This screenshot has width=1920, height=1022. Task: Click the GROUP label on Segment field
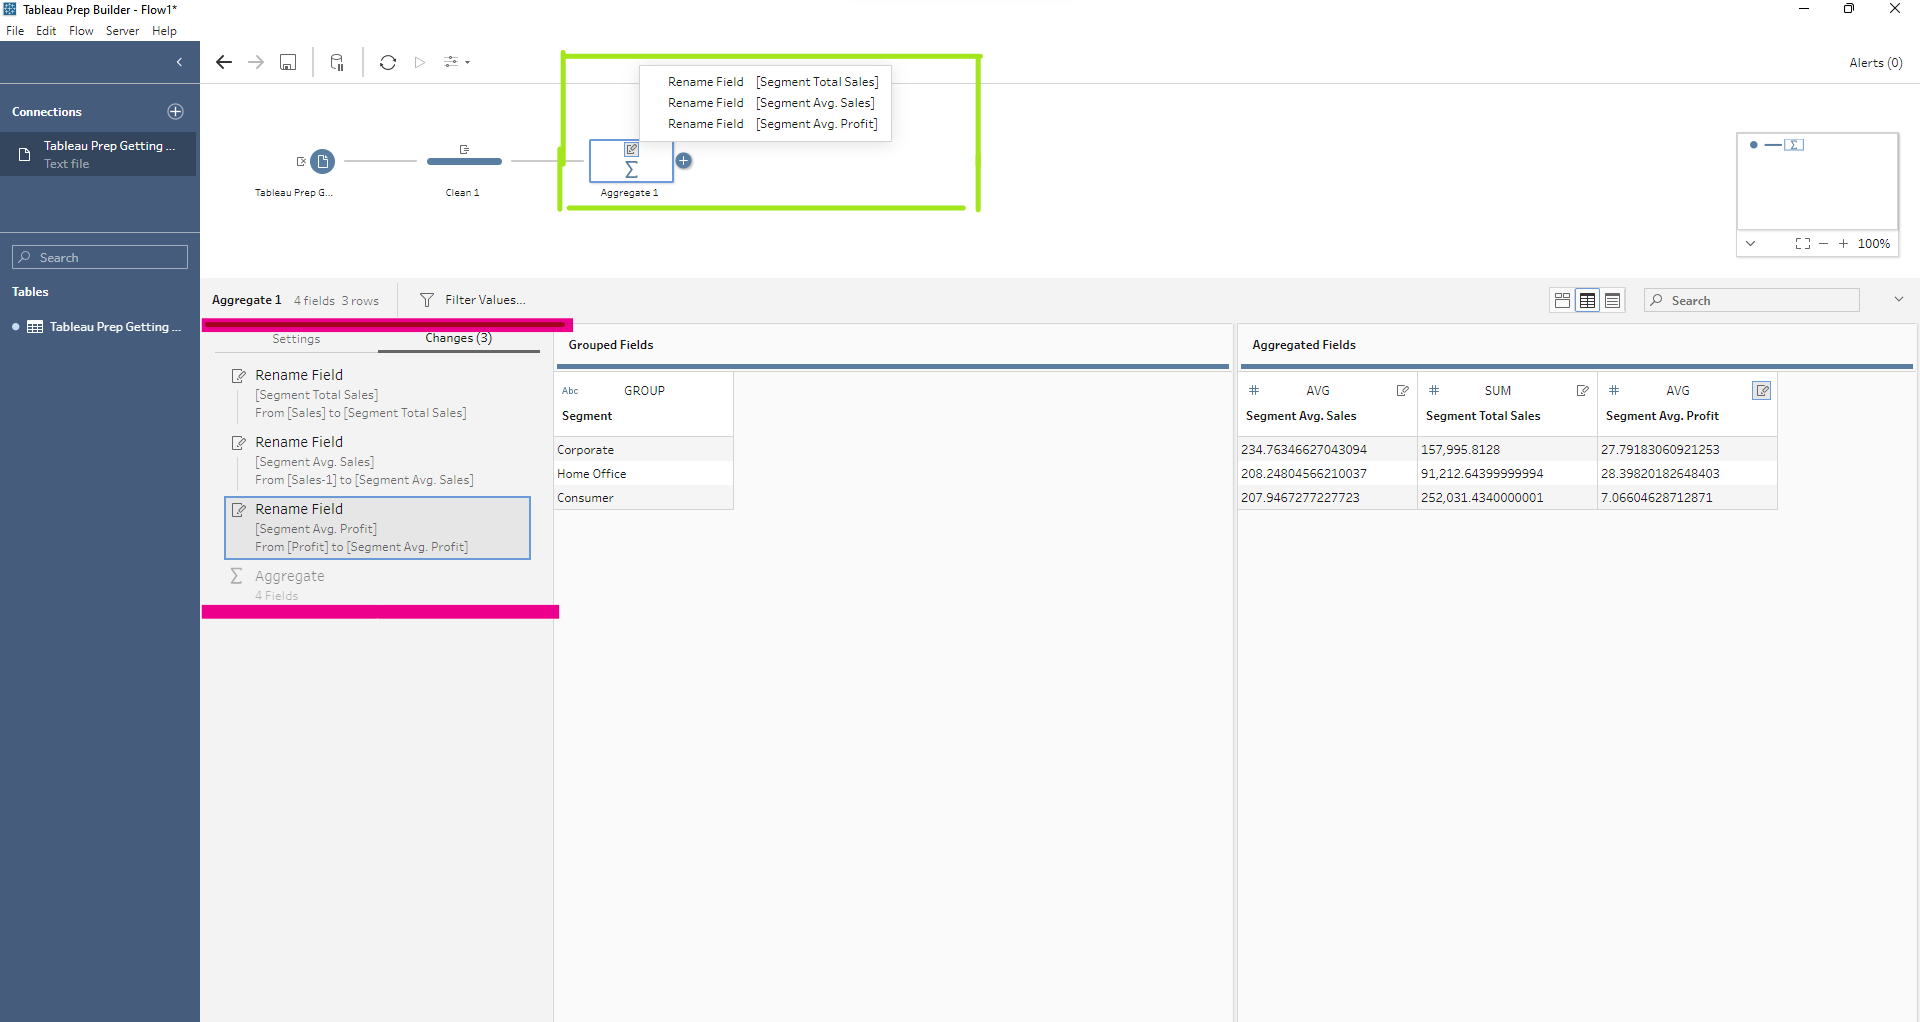pos(644,391)
